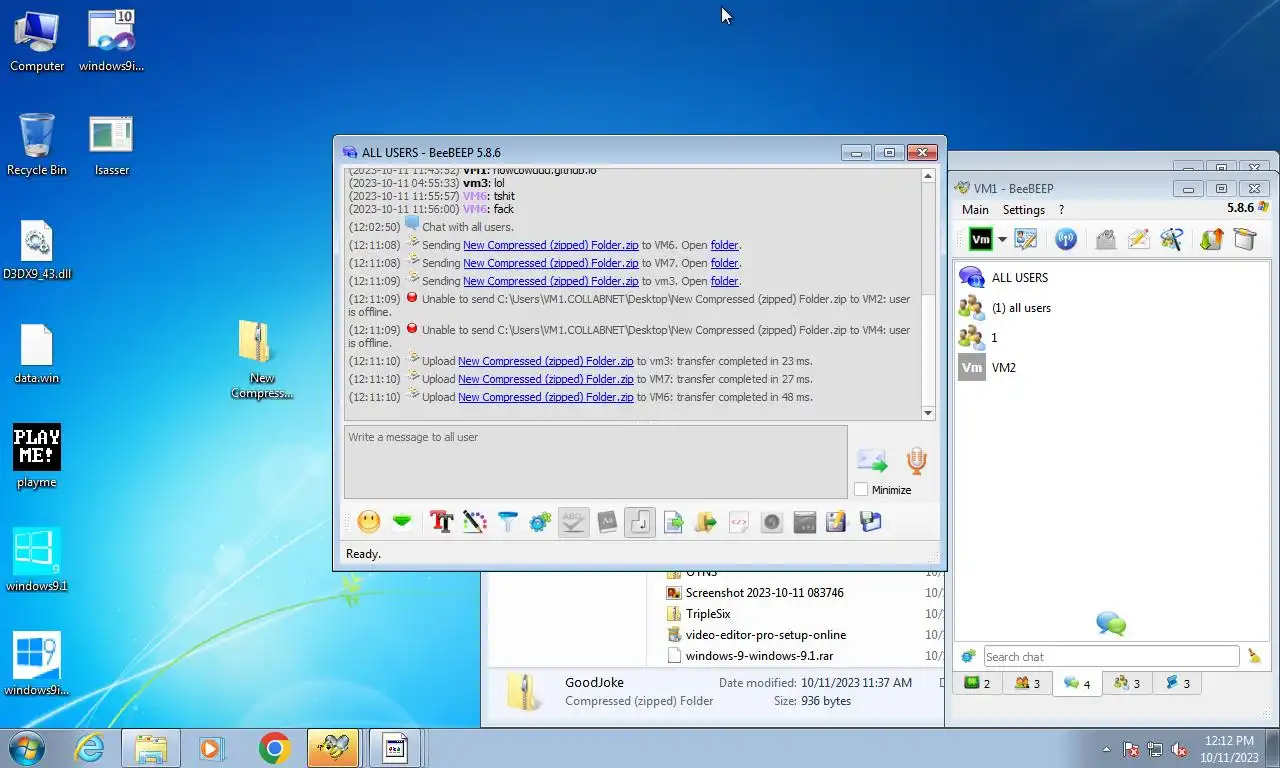Image resolution: width=1280 pixels, height=768 pixels.
Task: Compose message with envelope pencil icon
Action: [1138, 239]
